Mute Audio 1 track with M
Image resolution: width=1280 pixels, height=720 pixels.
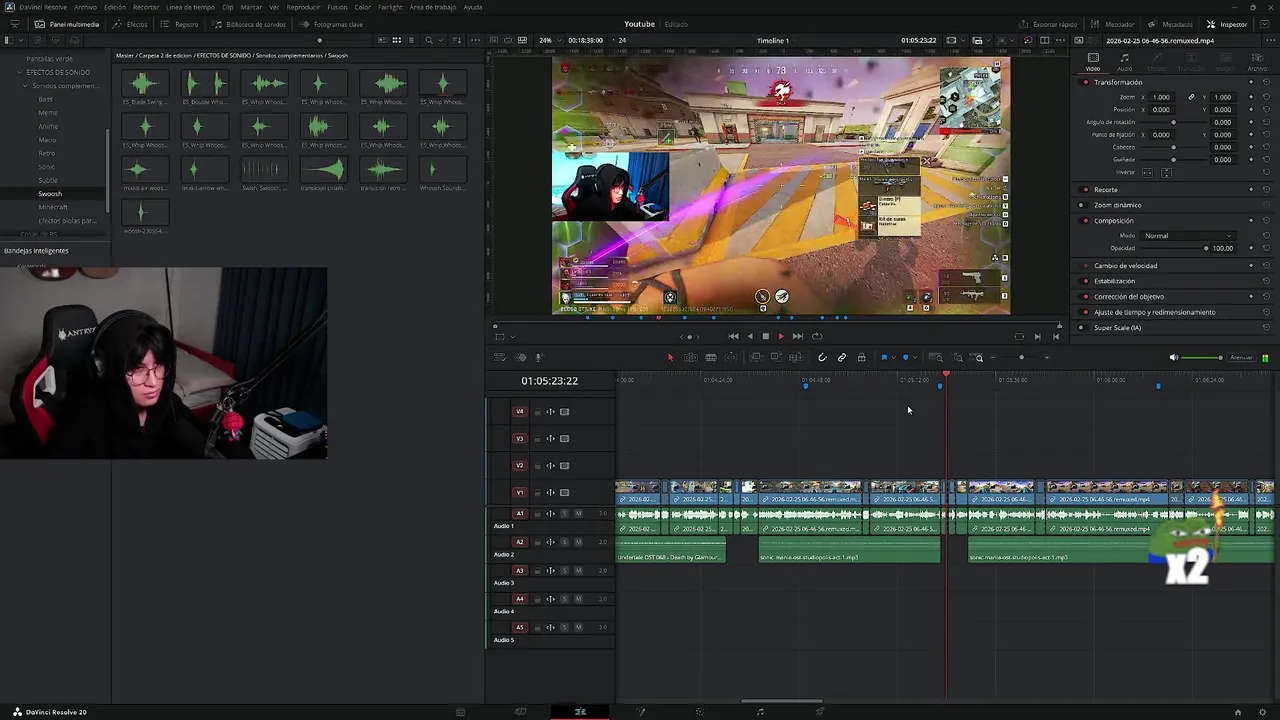point(578,514)
